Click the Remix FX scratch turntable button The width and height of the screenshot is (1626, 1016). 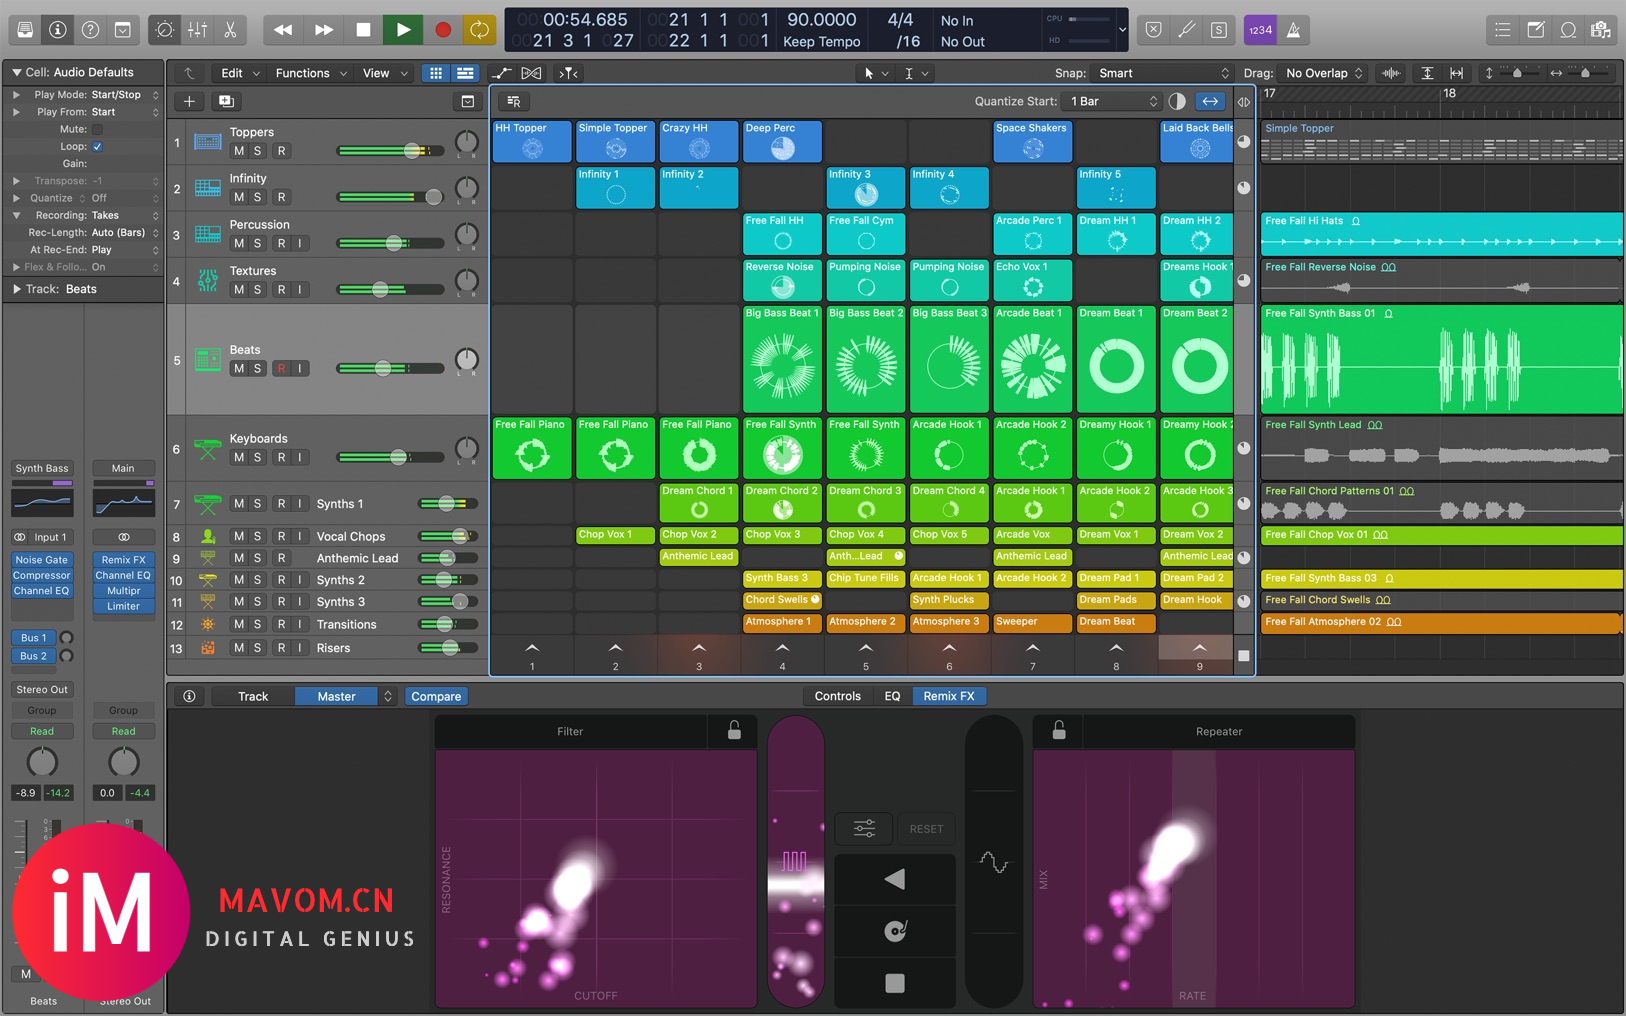pos(895,931)
